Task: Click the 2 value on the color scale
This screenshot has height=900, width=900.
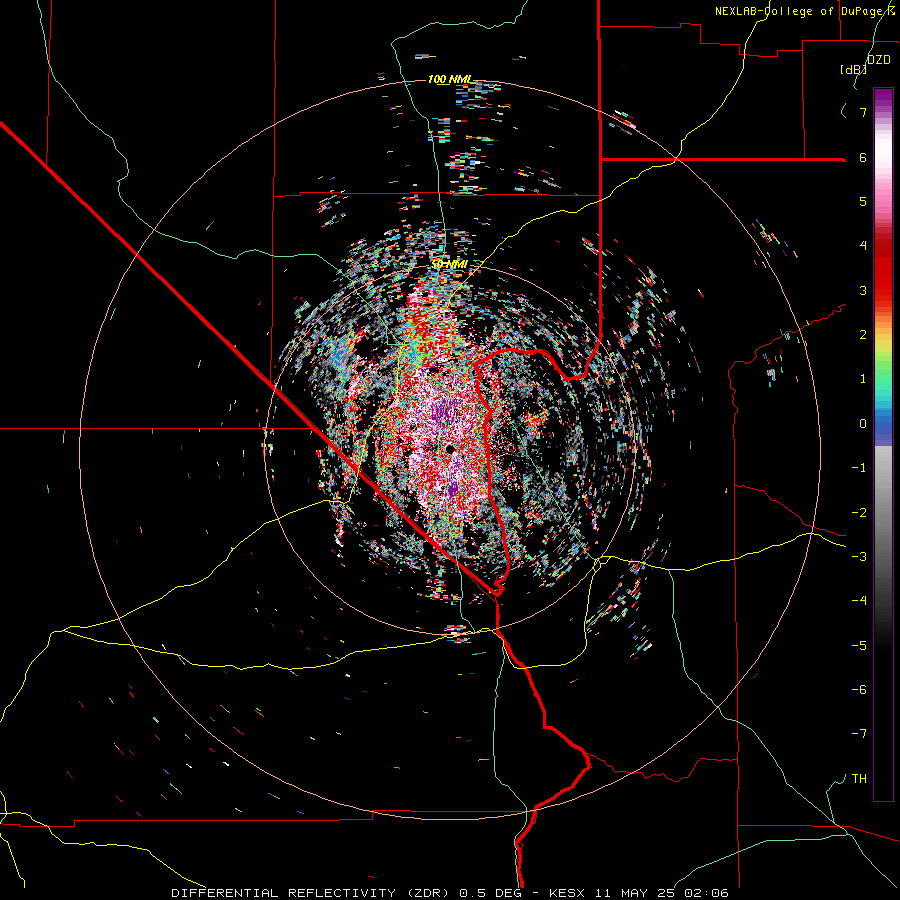Action: [x=863, y=335]
